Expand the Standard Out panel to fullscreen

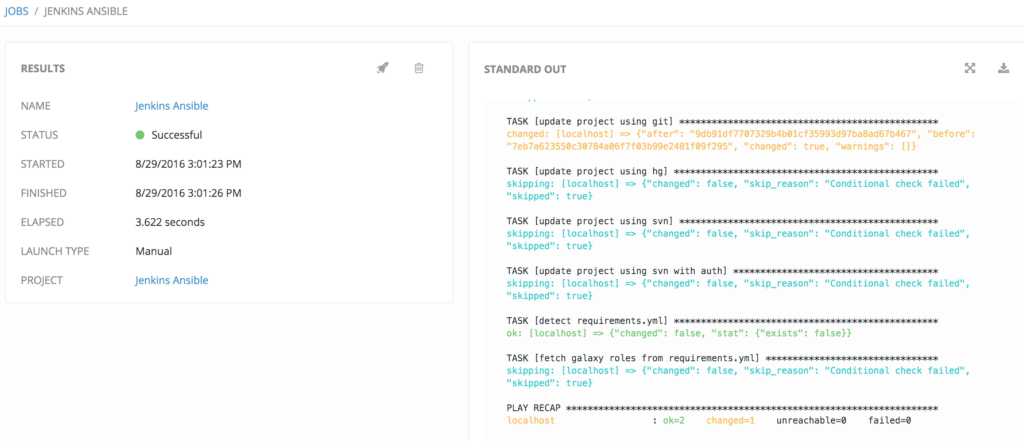[x=969, y=68]
